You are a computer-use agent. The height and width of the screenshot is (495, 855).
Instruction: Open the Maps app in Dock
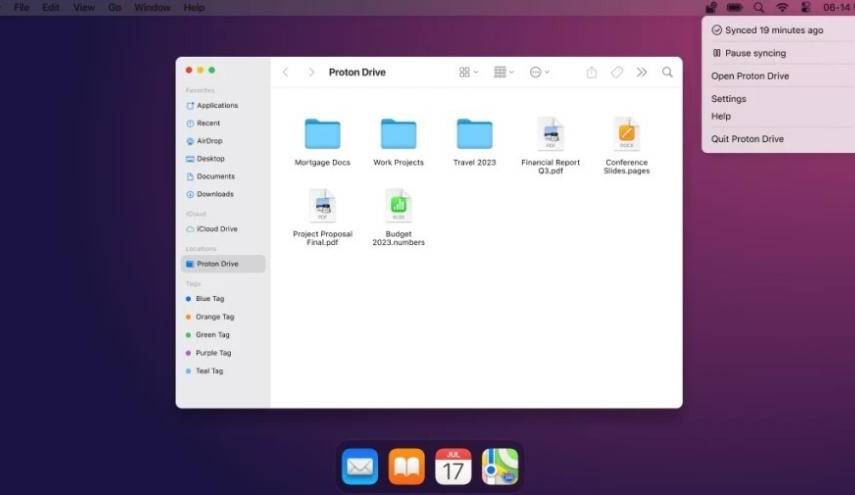tap(500, 466)
